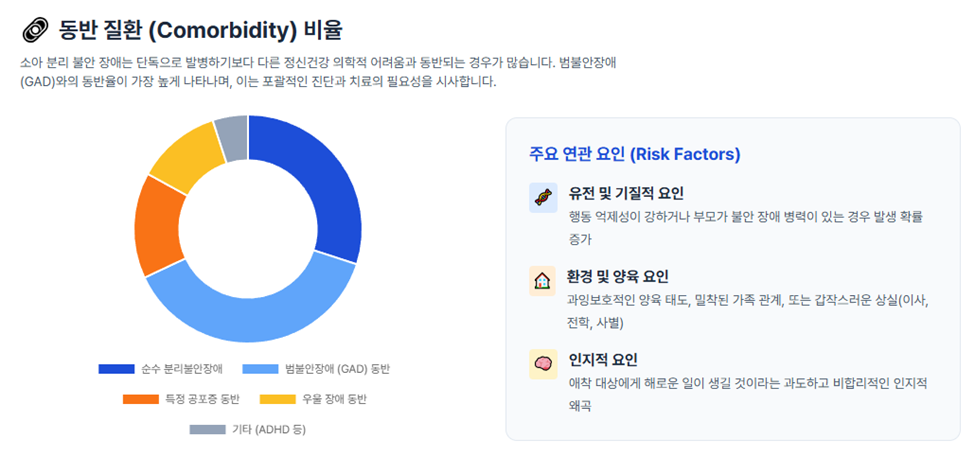The width and height of the screenshot is (975, 457).
Task: Click the 환경 및 양육 요인 heading
Action: (x=617, y=276)
